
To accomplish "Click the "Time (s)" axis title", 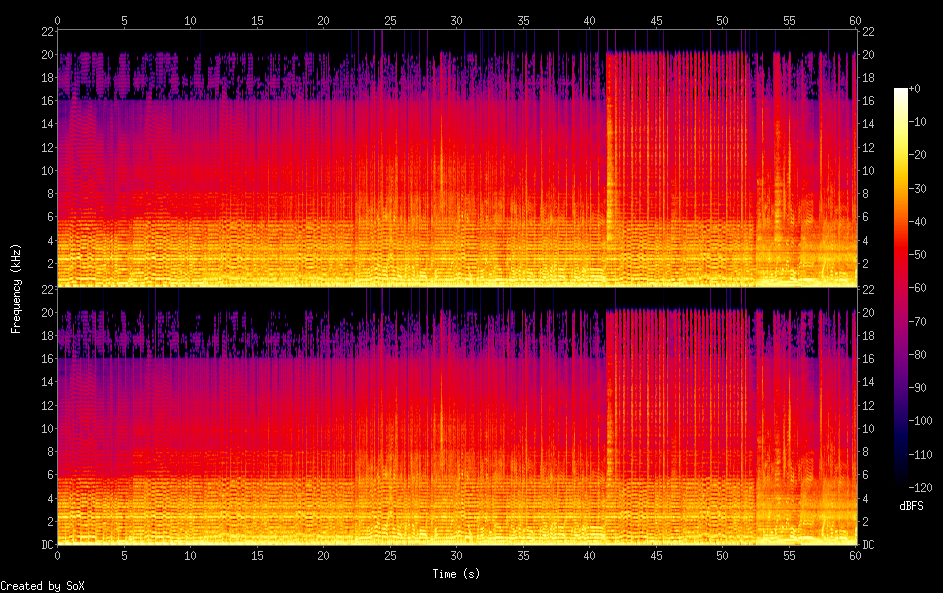I will point(456,574).
